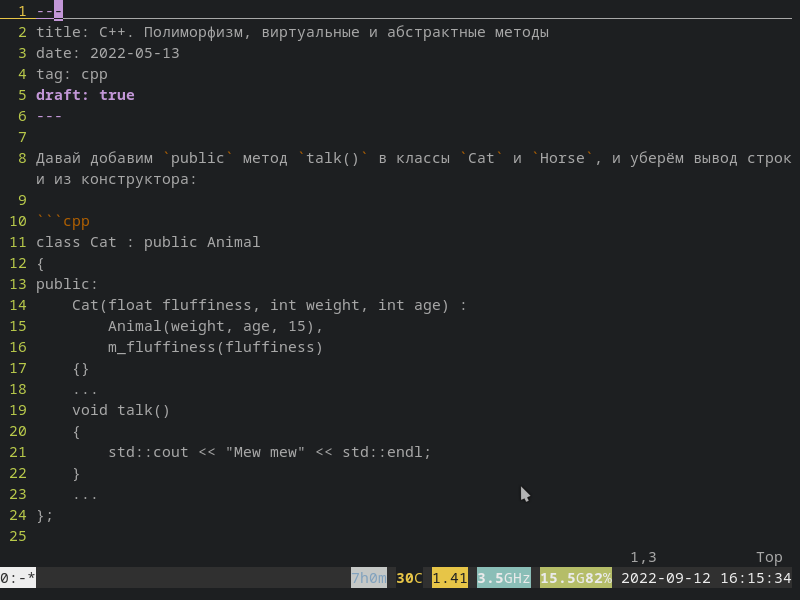
Task: Click "float fluffiness" in the Cat constructor
Action: tap(180, 305)
